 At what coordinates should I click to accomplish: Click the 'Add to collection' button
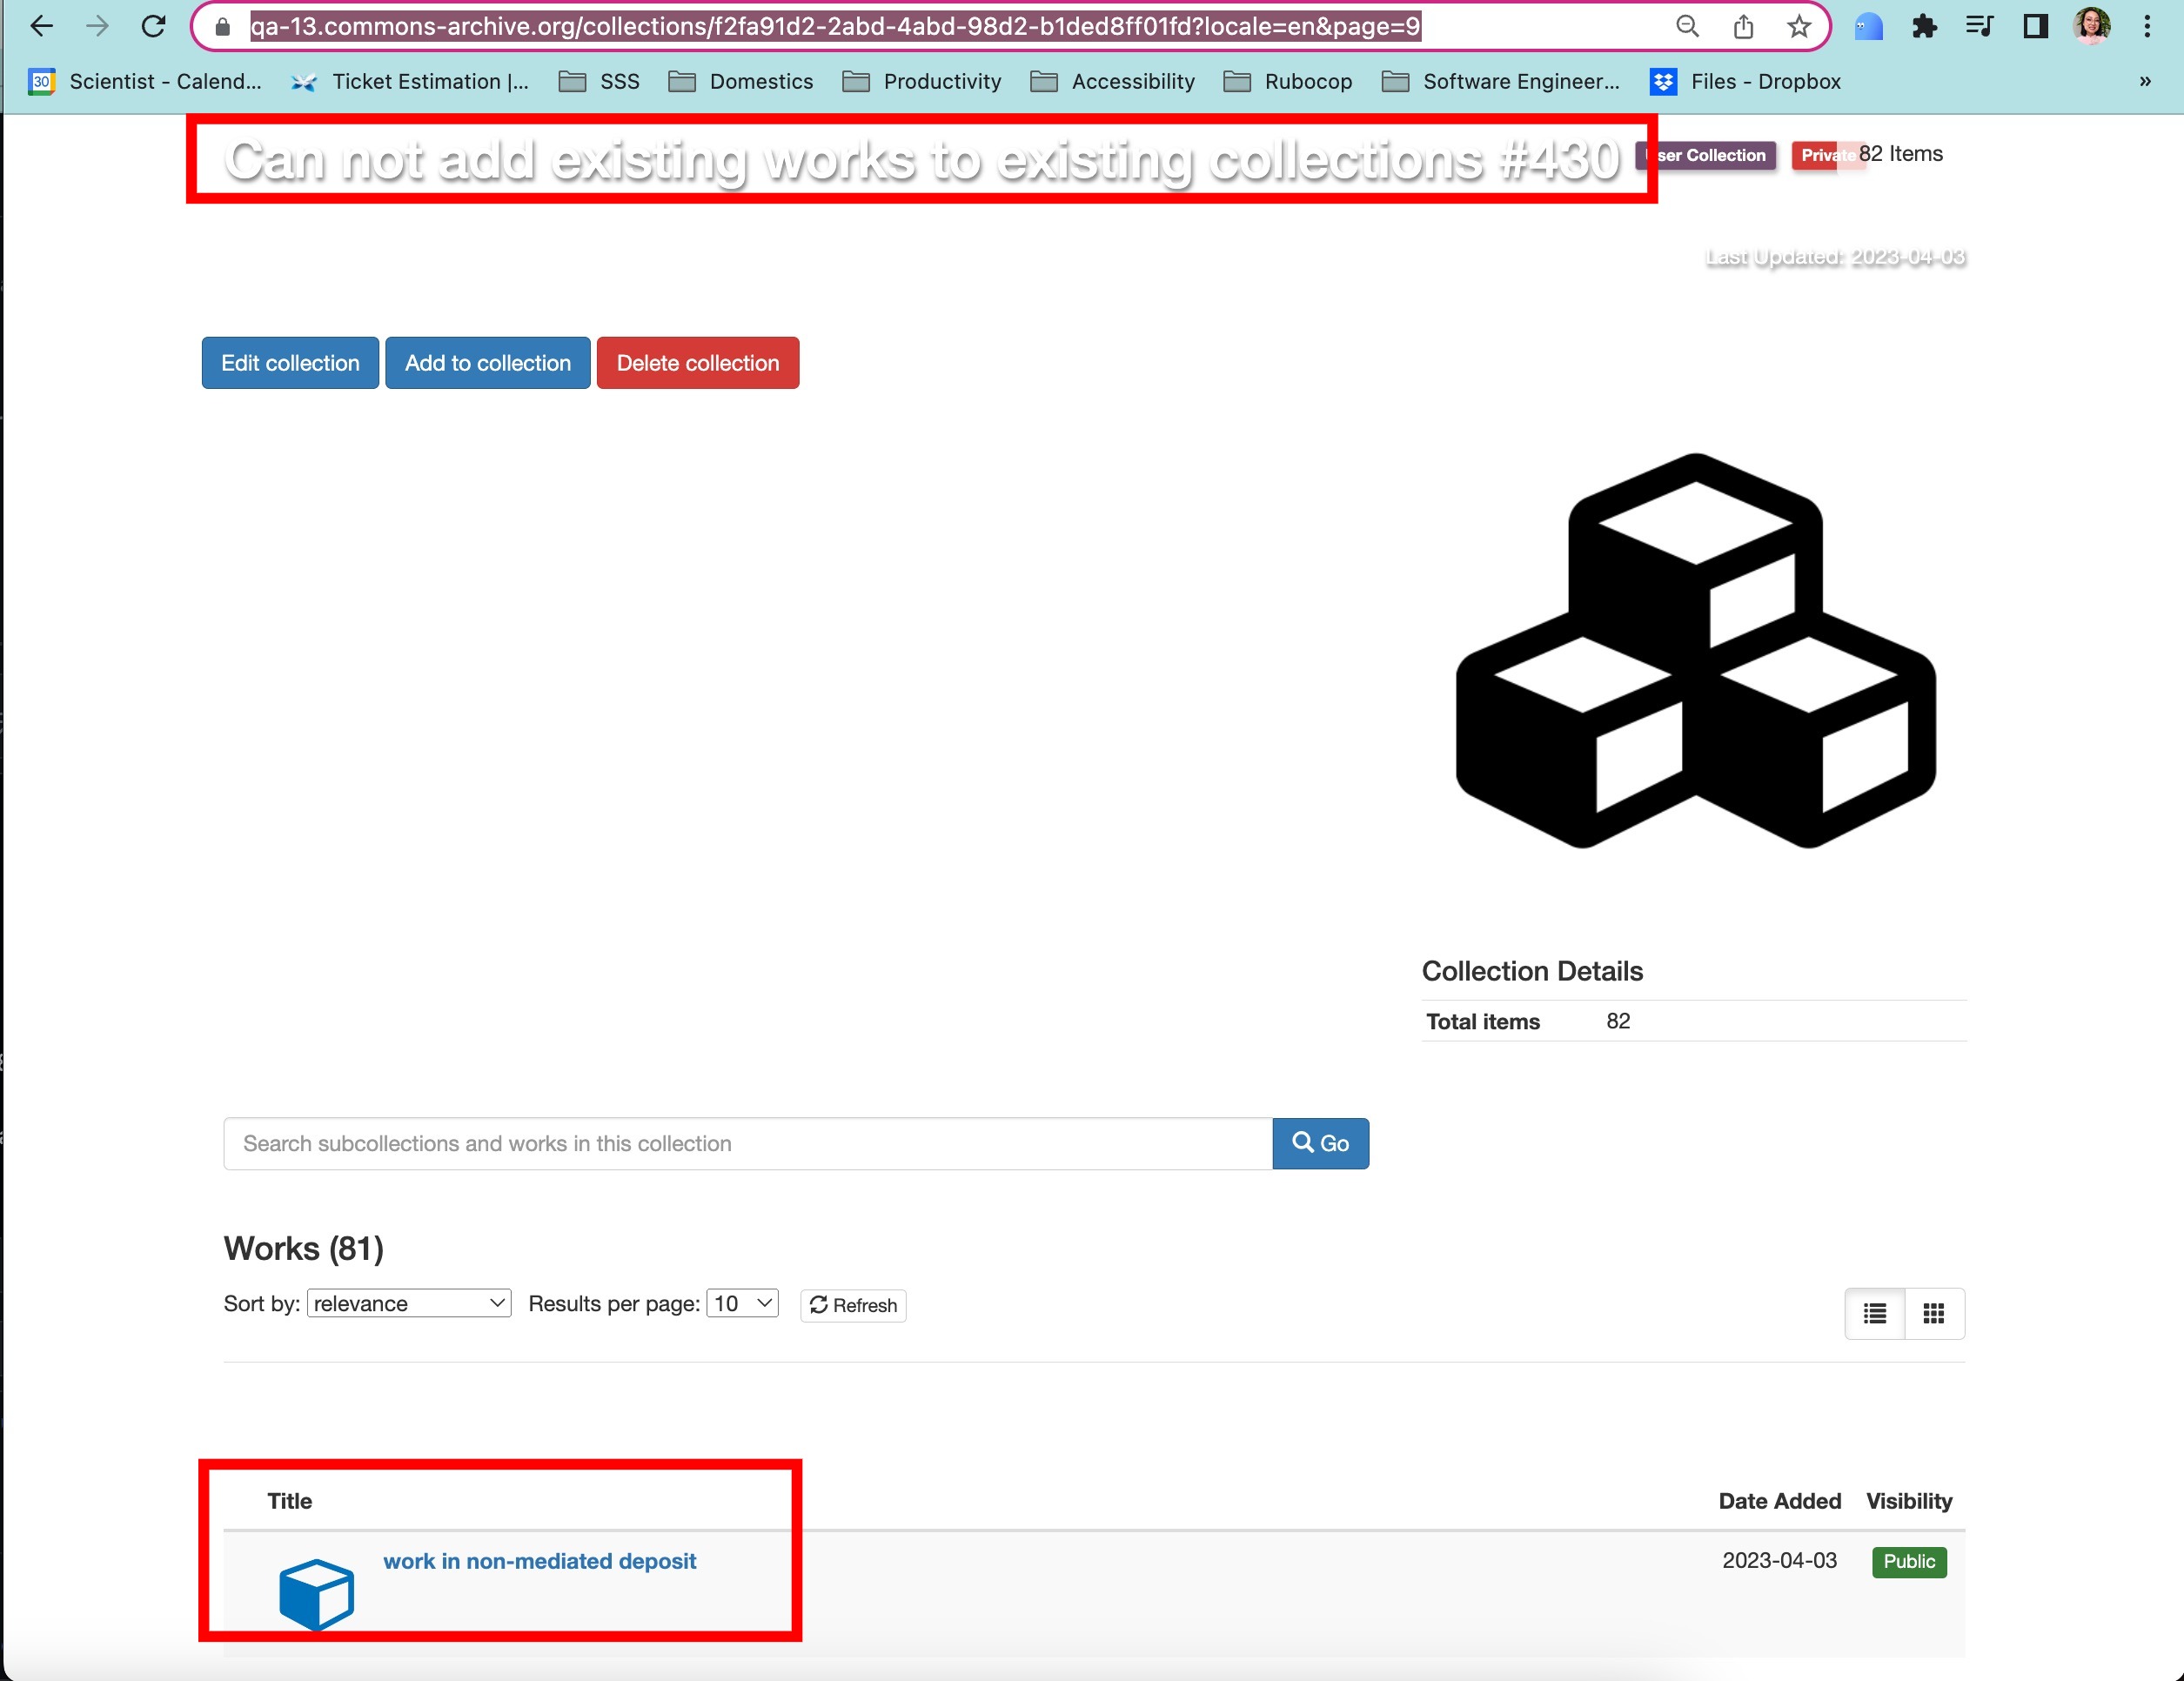coord(487,362)
